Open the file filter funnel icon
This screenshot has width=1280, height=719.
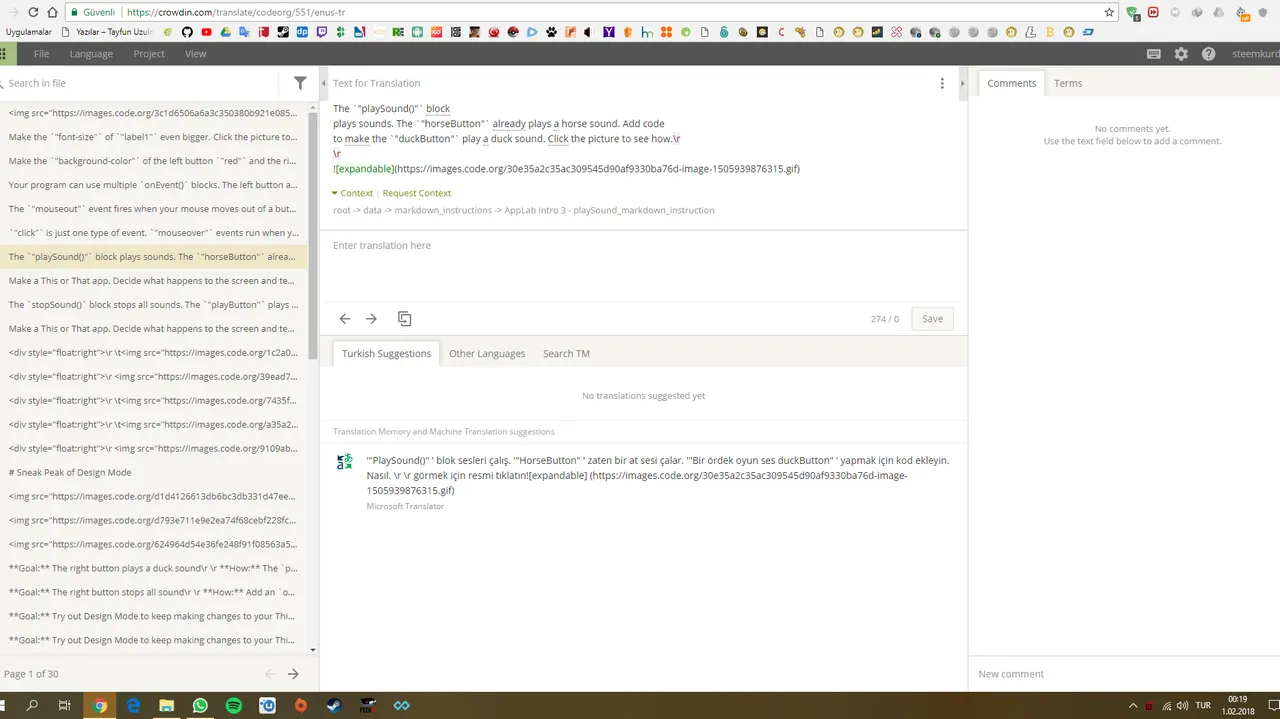(300, 83)
